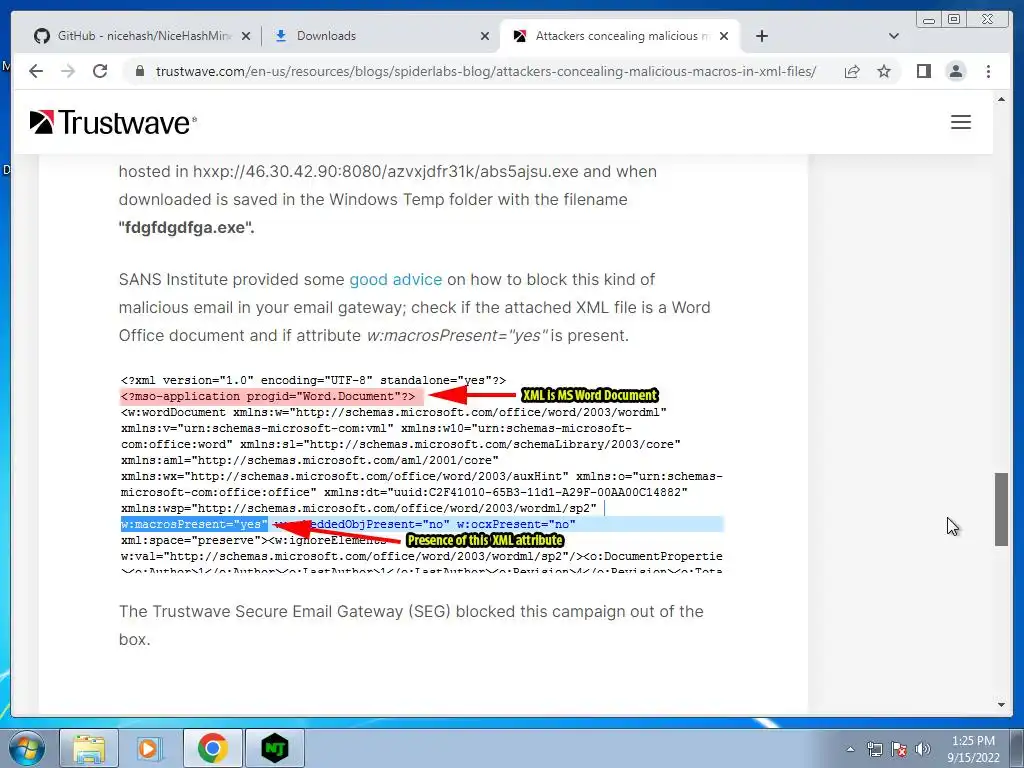Open the Chrome profile avatar
Screen dimensions: 1024x768
[955, 71]
